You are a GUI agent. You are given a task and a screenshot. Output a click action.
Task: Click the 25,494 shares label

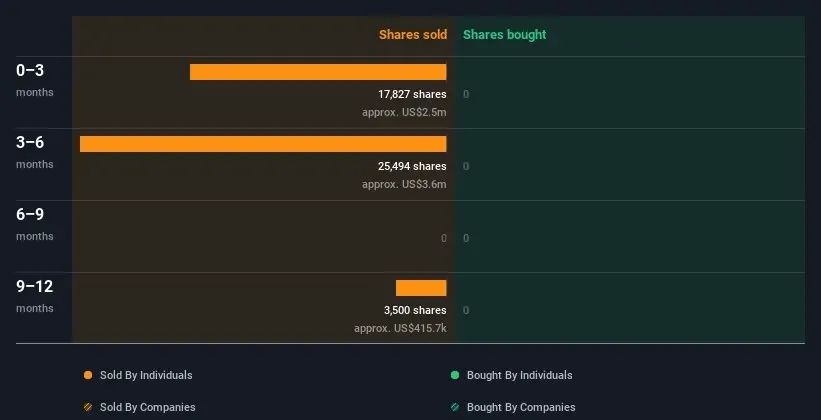pos(412,166)
